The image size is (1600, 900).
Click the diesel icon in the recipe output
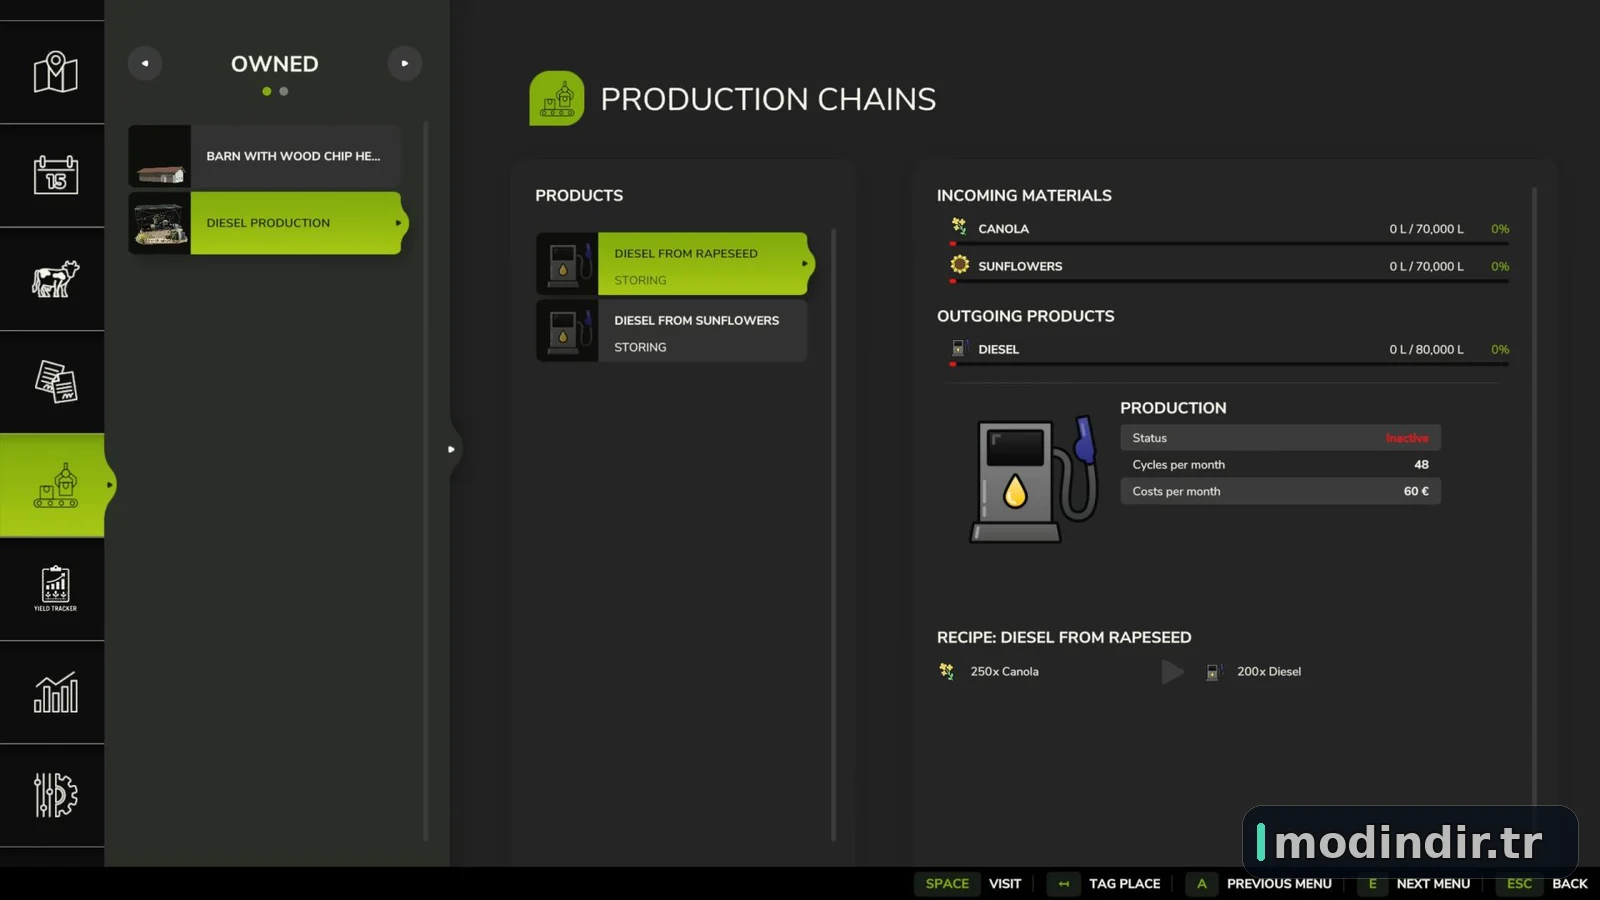1213,671
